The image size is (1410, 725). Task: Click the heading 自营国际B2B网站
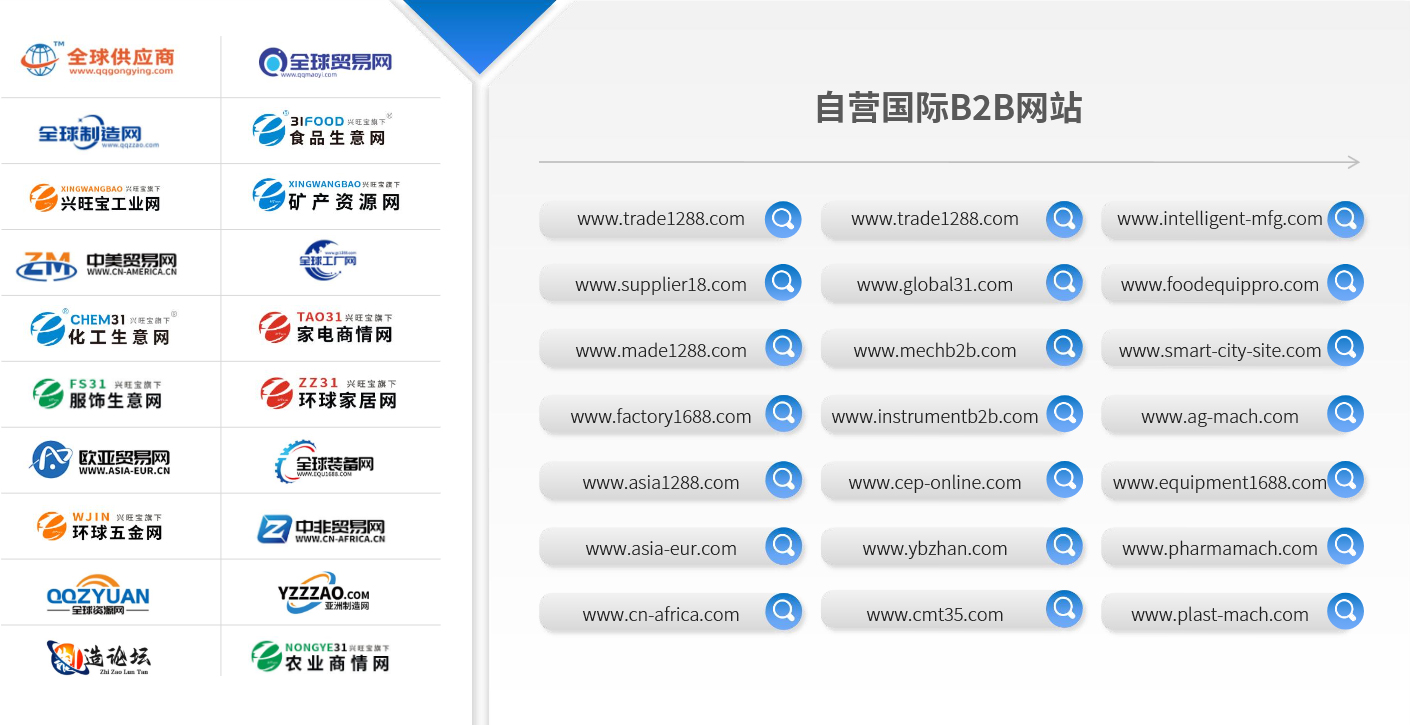coord(949,108)
